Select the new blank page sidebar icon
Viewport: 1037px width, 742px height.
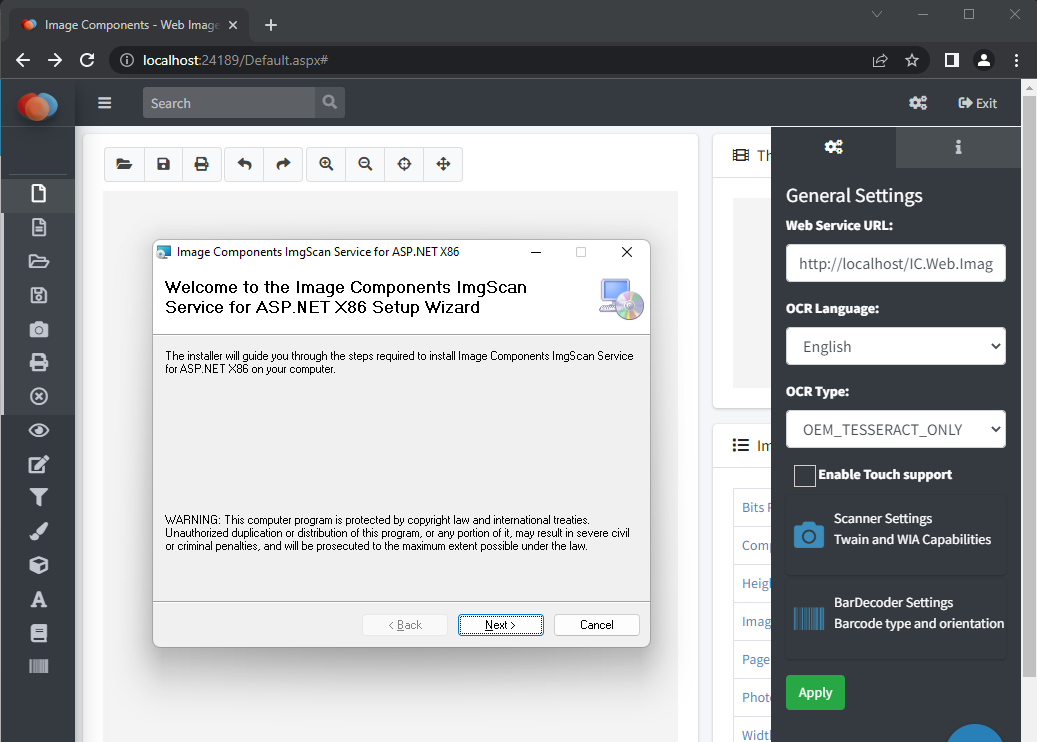(38, 193)
